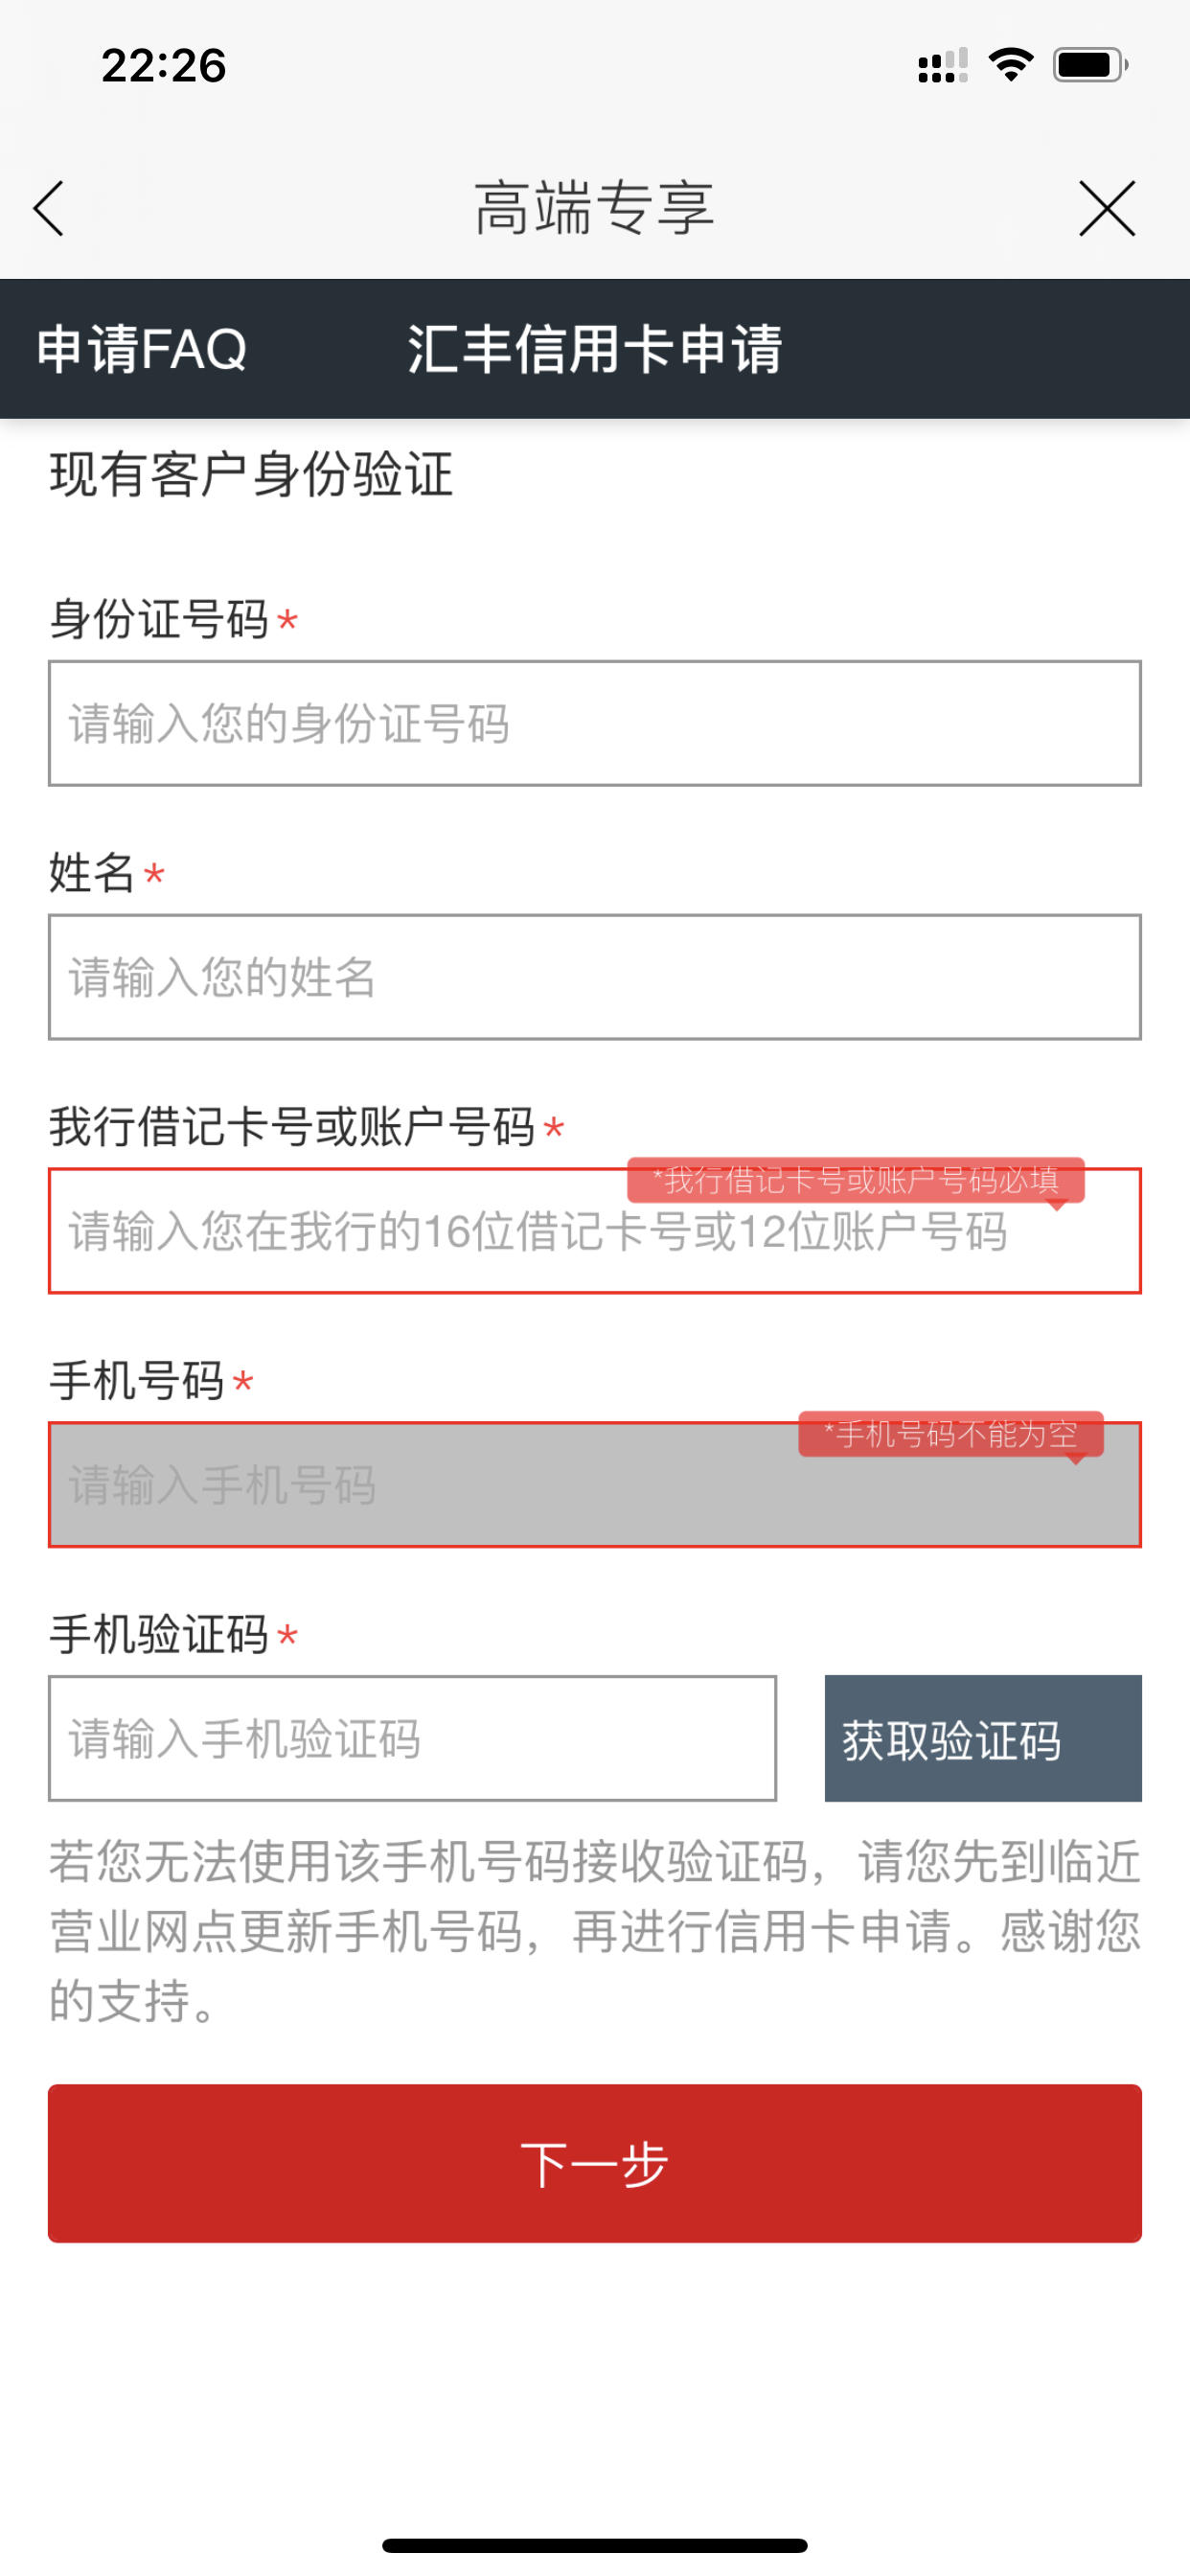The width and height of the screenshot is (1190, 2576).
Task: Tap the back arrow icon
Action: (x=48, y=209)
